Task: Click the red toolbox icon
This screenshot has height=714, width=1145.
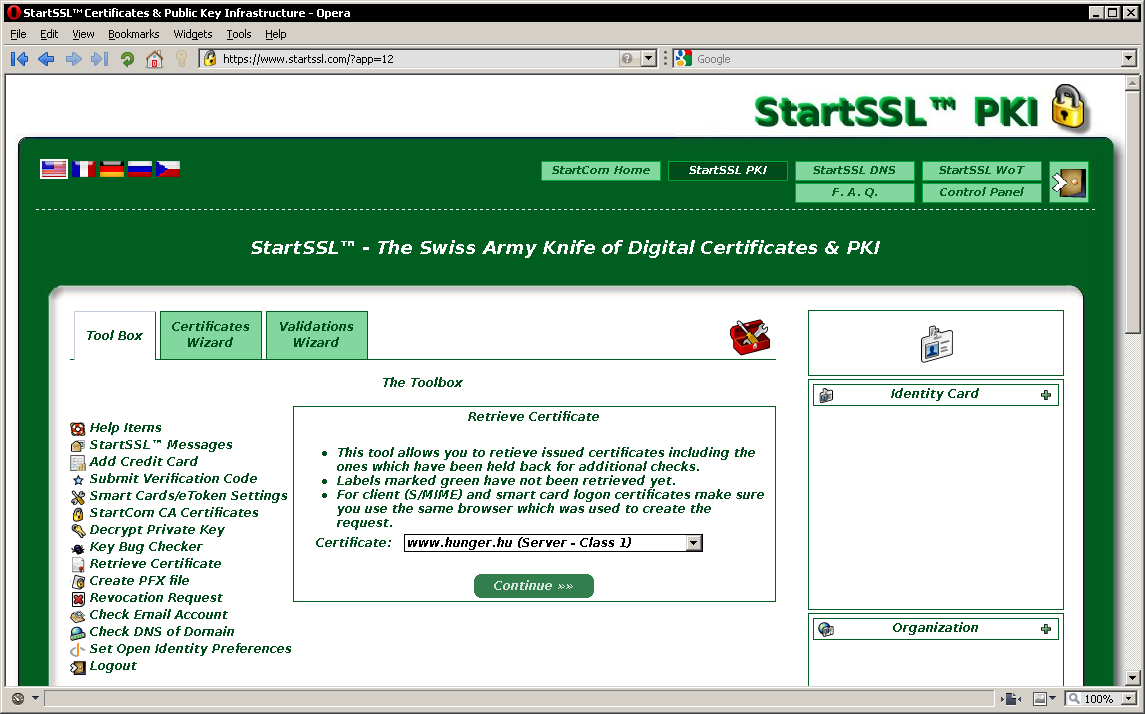Action: point(750,337)
